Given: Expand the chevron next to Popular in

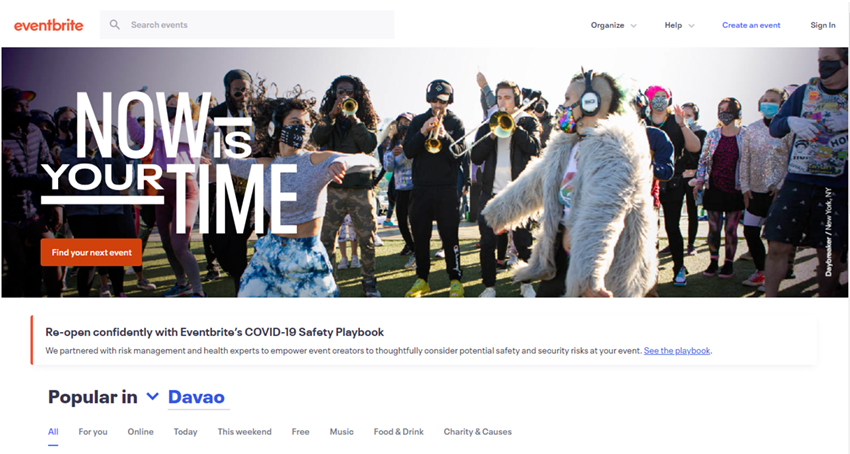Looking at the screenshot, I should tap(153, 397).
